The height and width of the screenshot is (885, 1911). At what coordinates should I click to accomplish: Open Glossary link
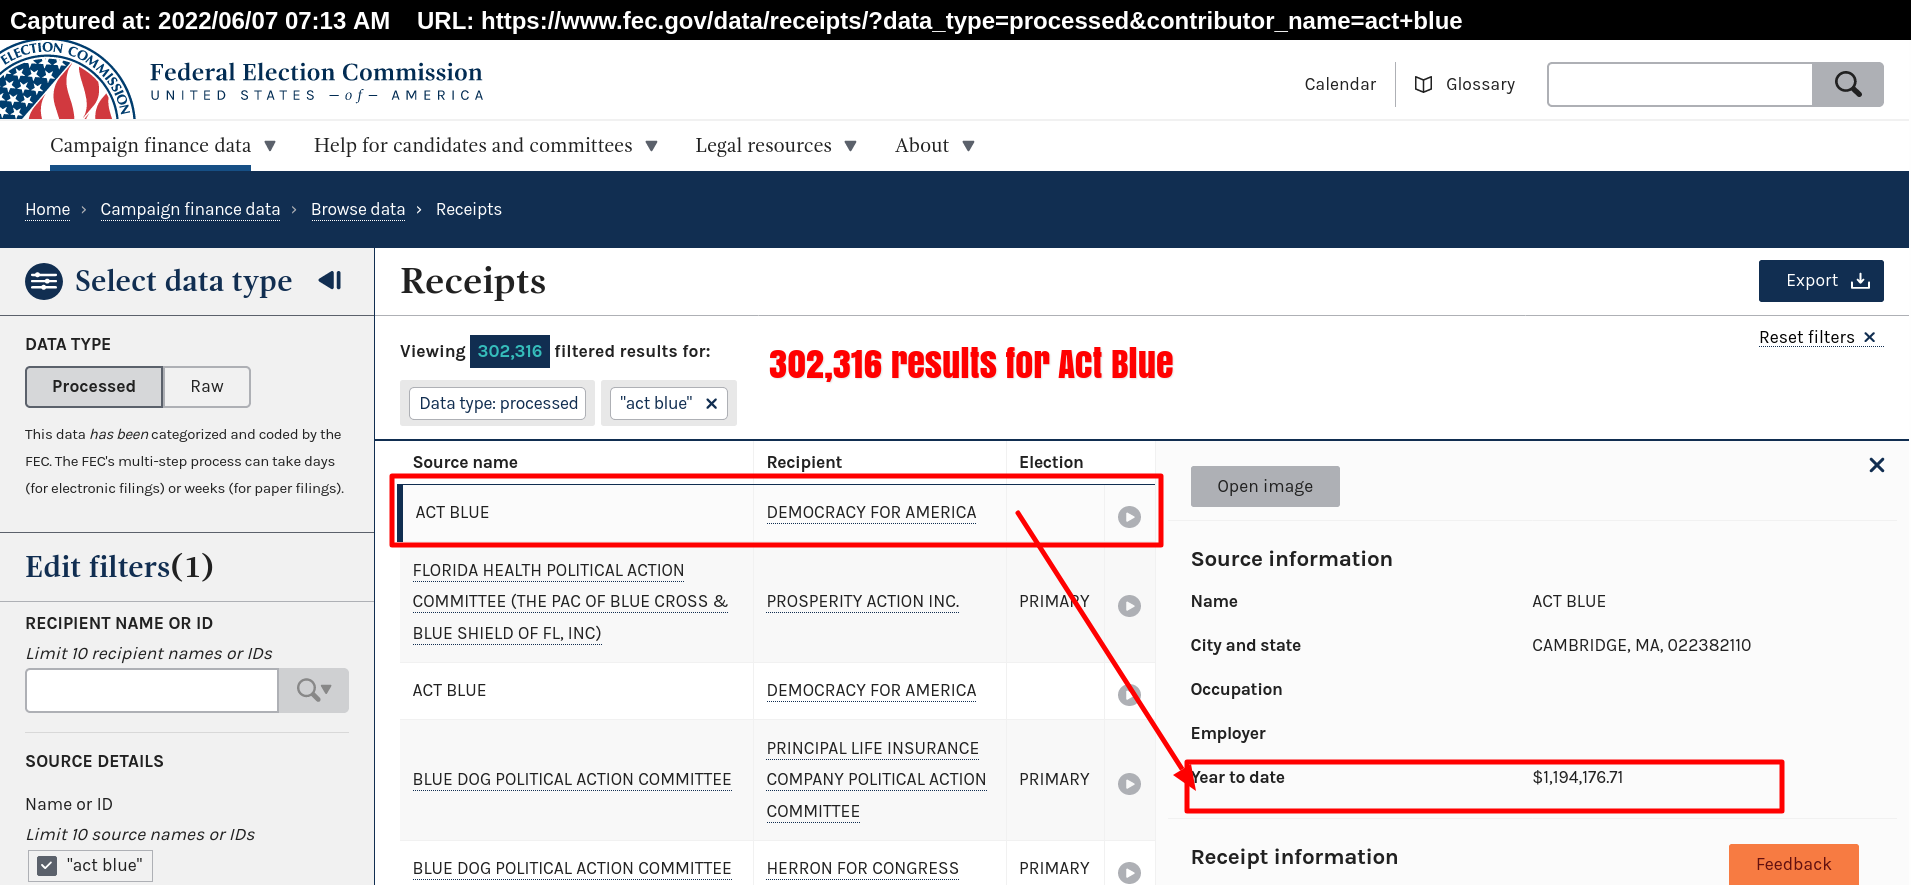tap(1480, 84)
